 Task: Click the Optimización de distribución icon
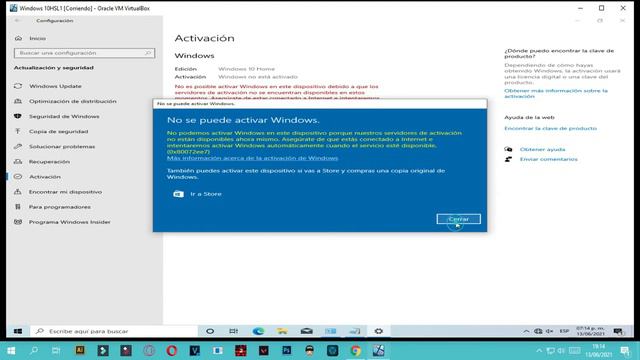(x=18, y=101)
